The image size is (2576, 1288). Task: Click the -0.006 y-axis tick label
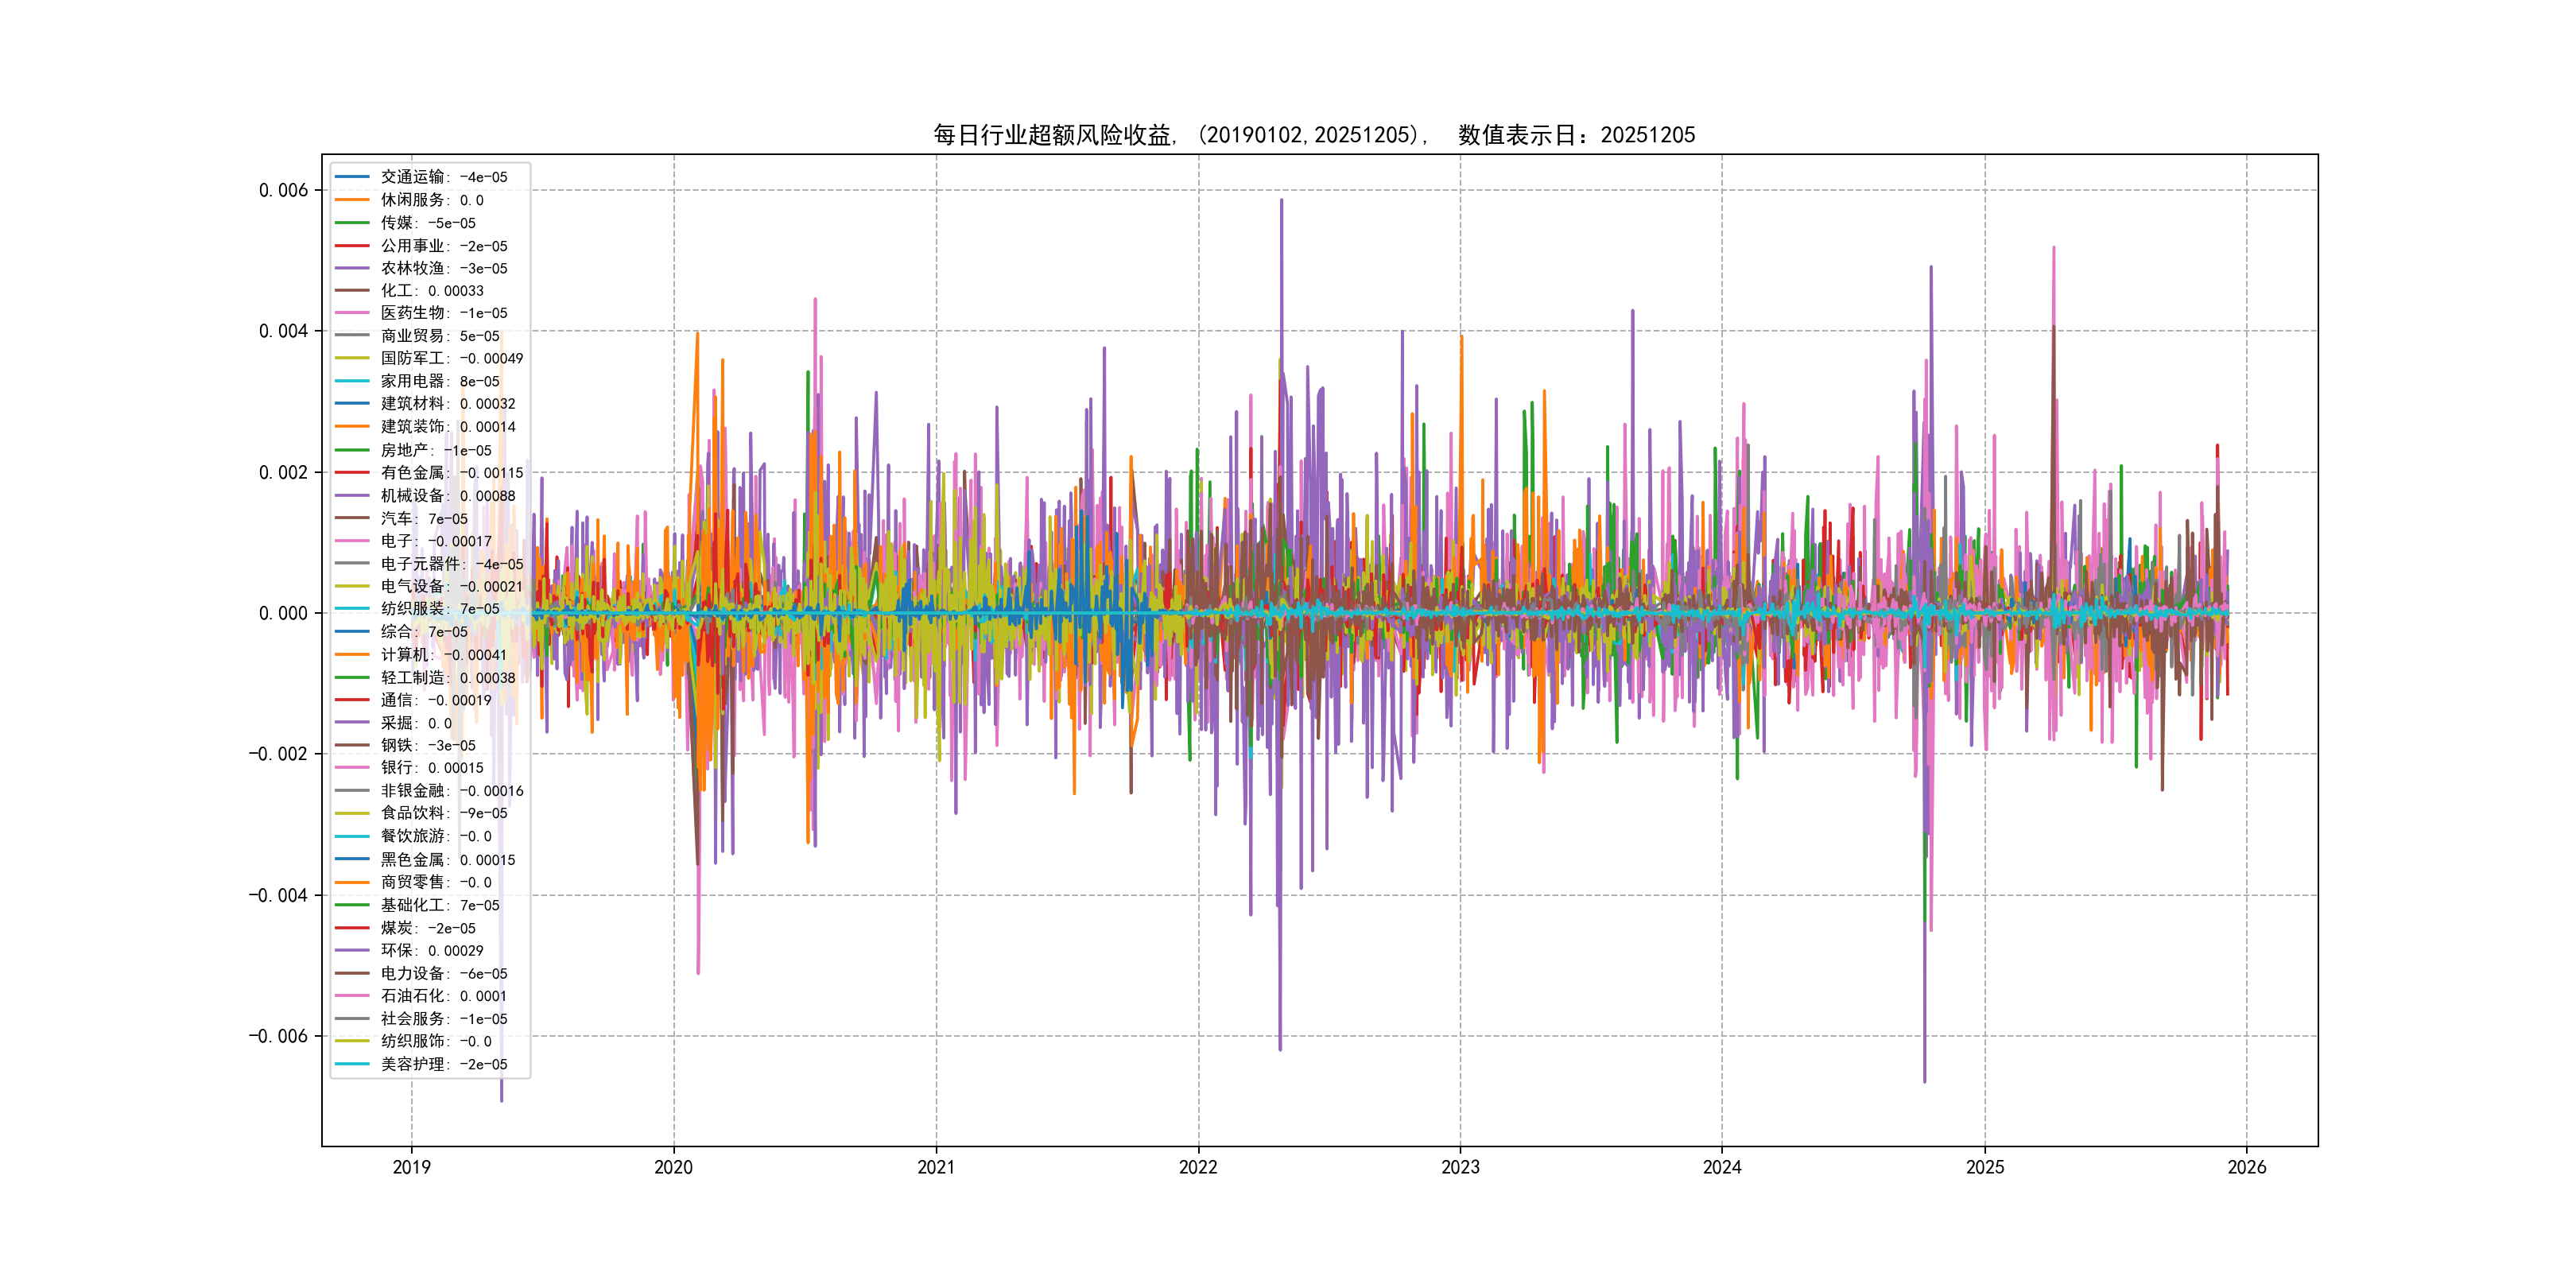pos(278,1036)
